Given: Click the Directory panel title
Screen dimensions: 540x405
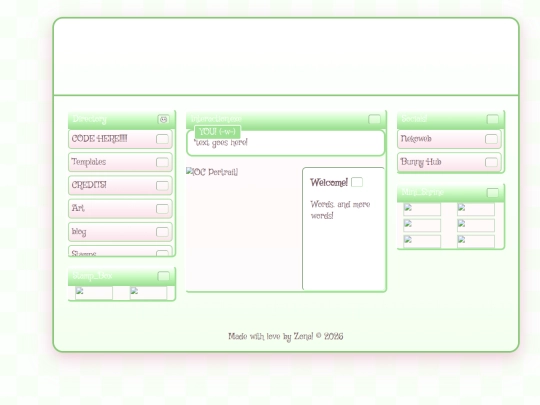Looking at the screenshot, I should tap(90, 119).
